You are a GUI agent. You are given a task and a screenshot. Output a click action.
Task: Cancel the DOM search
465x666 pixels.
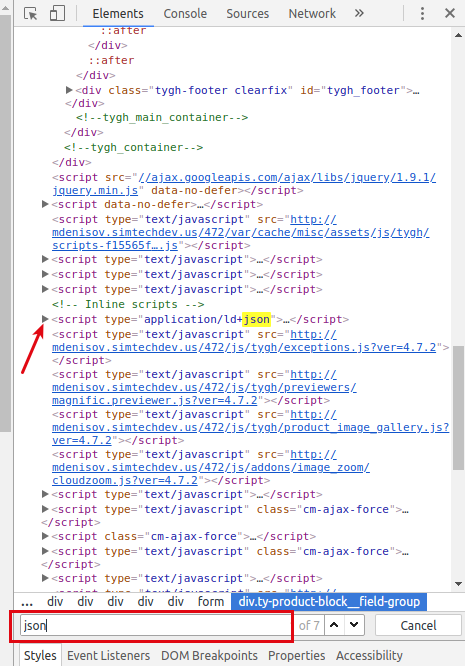pyautogui.click(x=418, y=625)
